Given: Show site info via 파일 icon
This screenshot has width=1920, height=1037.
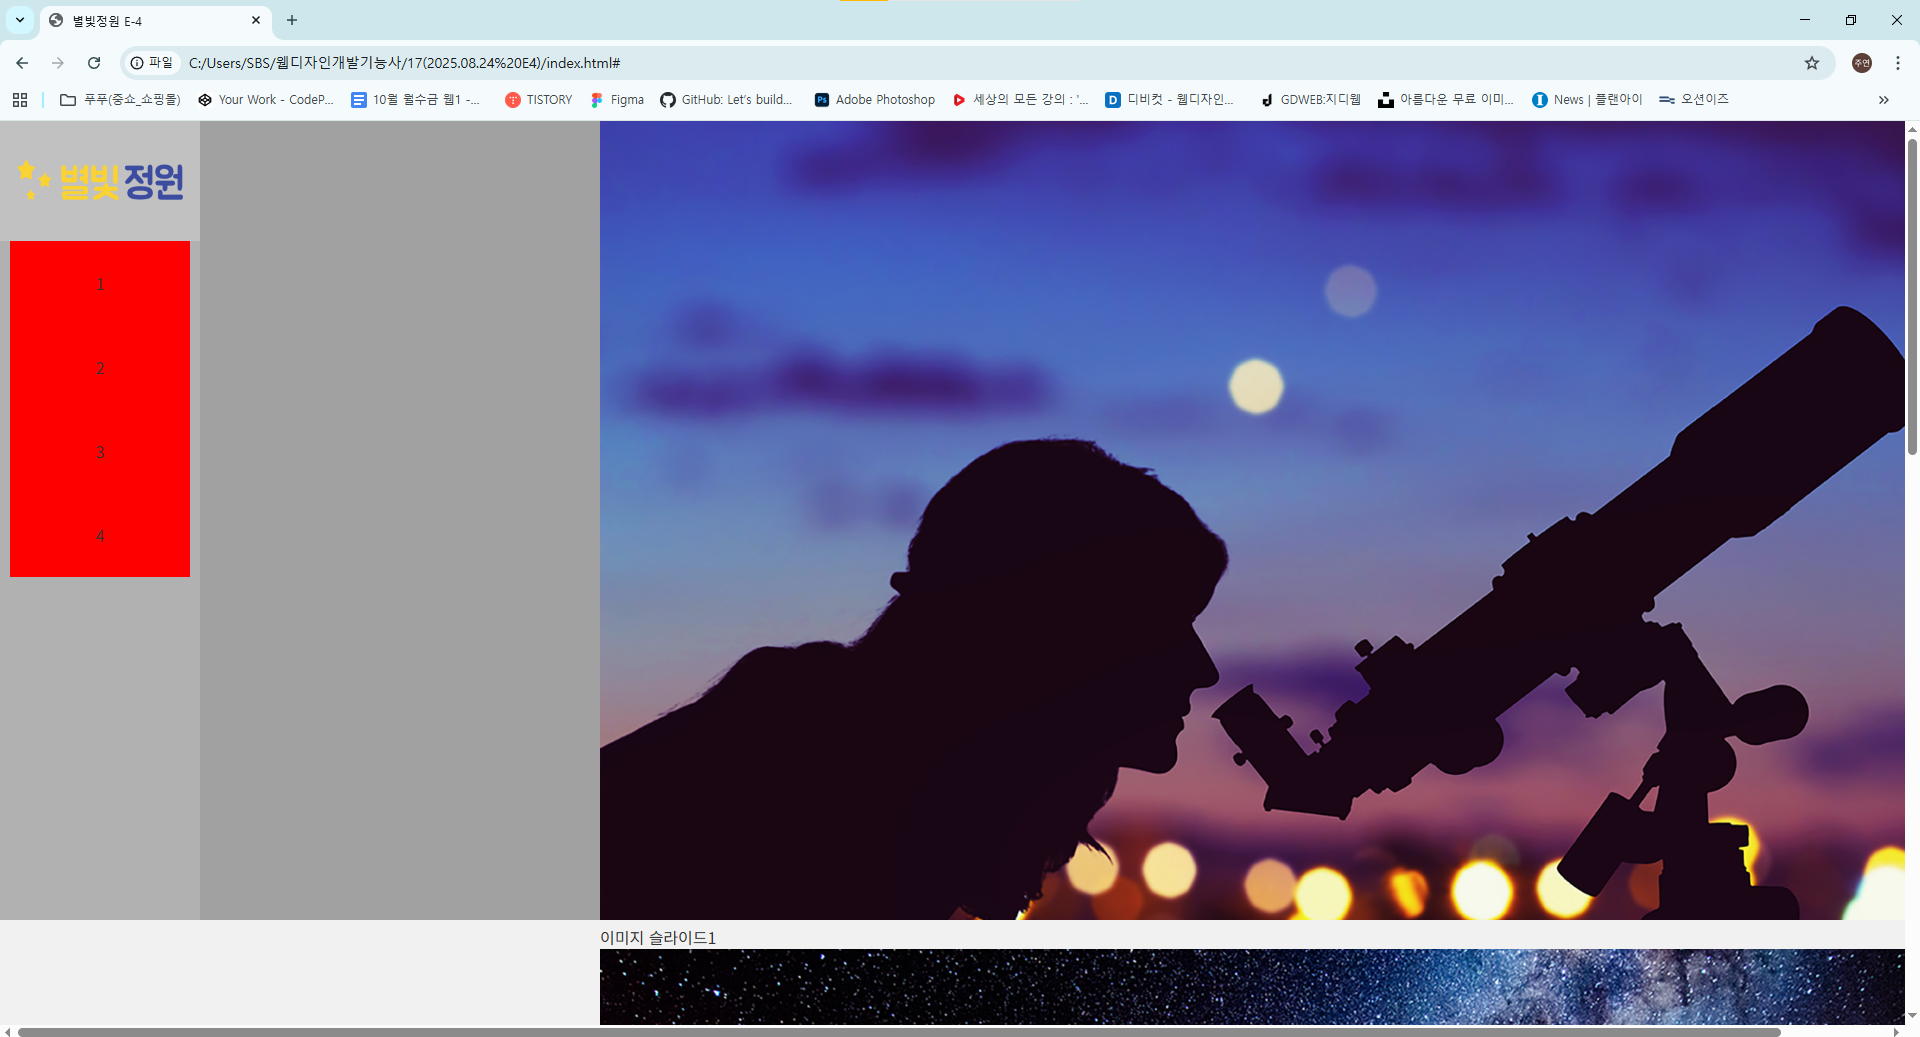Looking at the screenshot, I should pyautogui.click(x=152, y=63).
